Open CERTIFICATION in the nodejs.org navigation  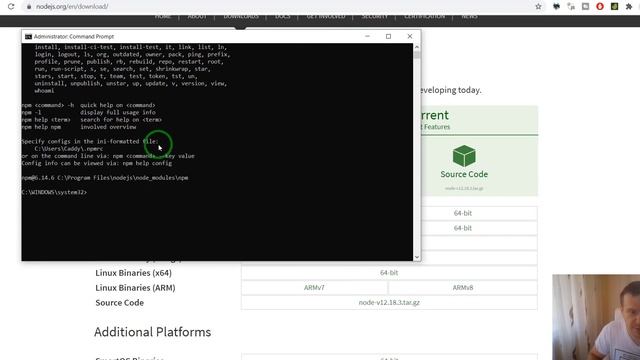pyautogui.click(x=424, y=16)
